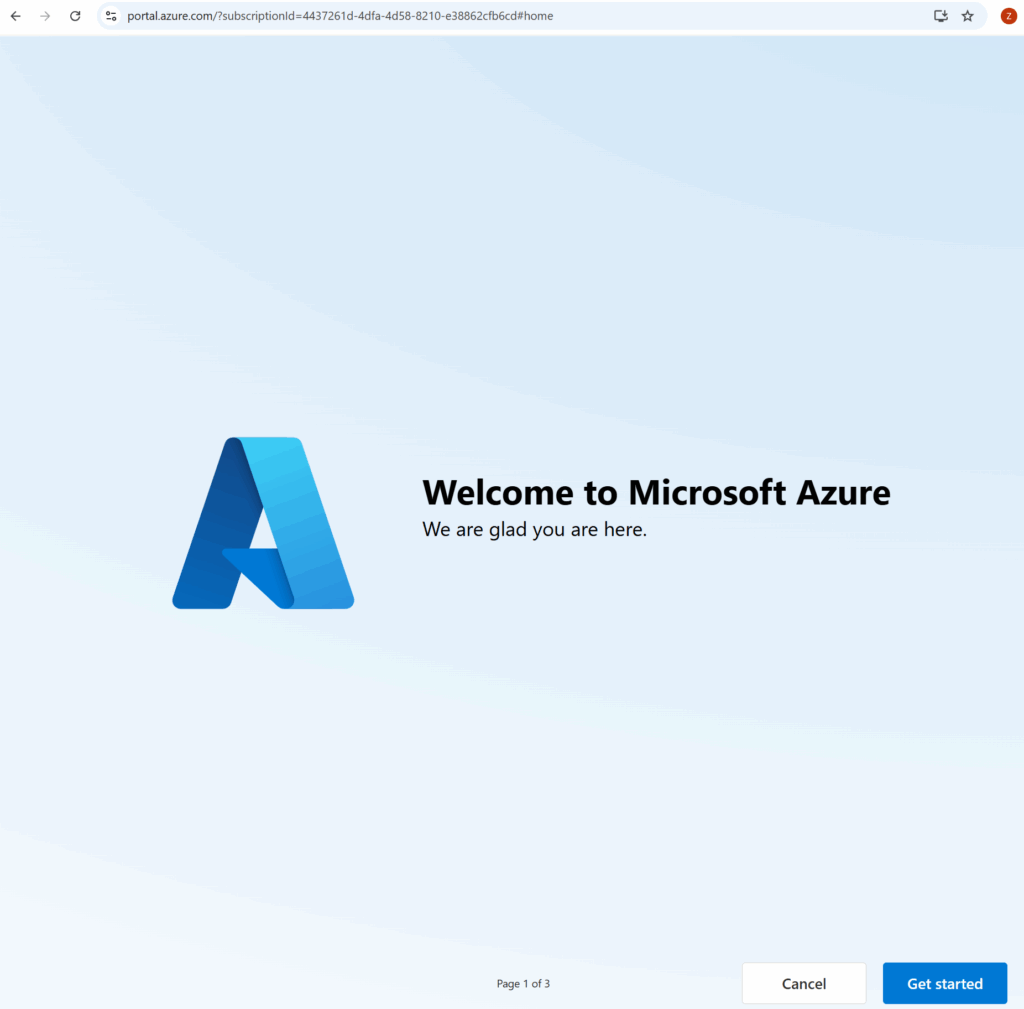Click the 'We are glad you are here.' text
This screenshot has width=1024, height=1009.
point(534,529)
